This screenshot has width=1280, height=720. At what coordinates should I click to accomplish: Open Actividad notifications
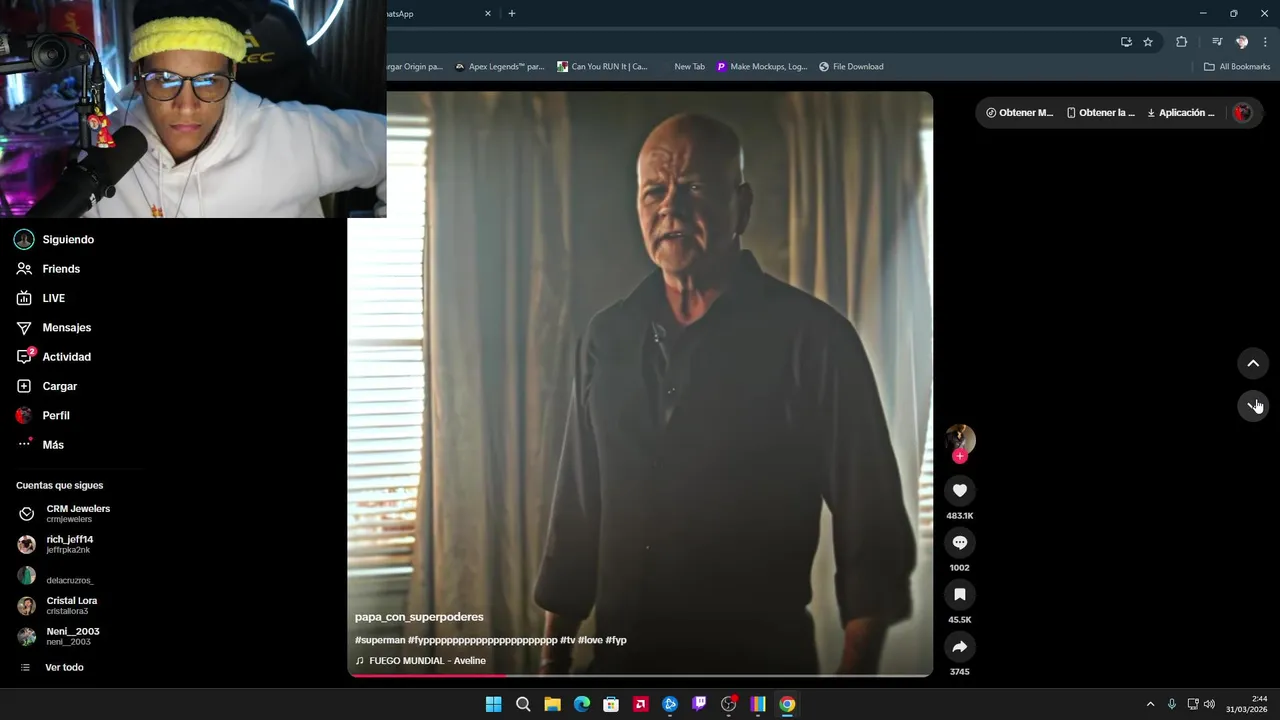(x=53, y=357)
